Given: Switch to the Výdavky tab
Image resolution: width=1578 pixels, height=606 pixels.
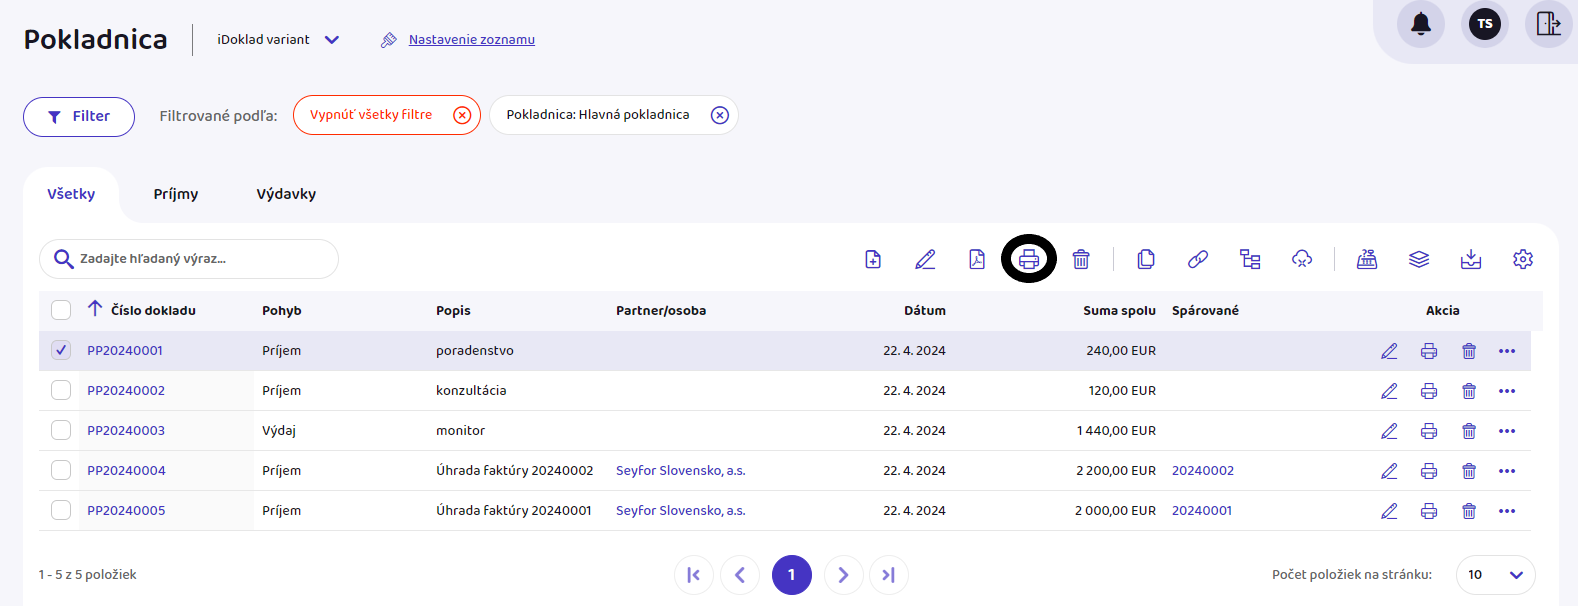Looking at the screenshot, I should [x=286, y=194].
